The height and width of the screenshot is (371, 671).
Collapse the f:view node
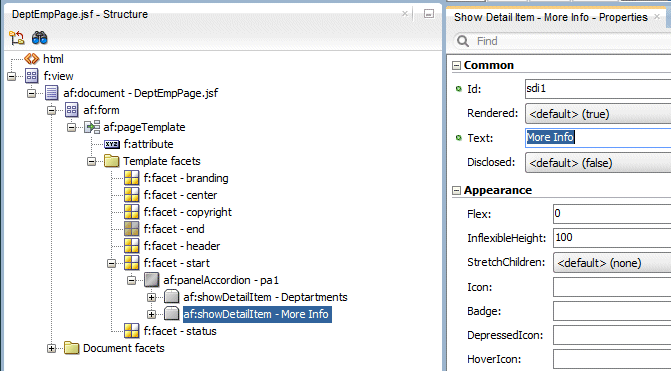(12, 76)
